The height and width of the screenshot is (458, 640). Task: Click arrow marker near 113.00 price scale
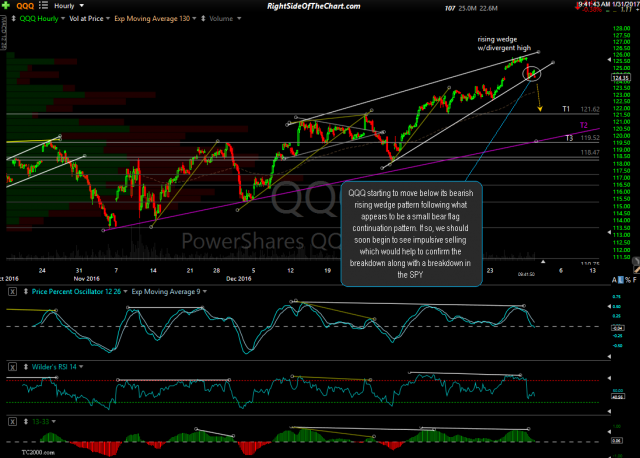pyautogui.click(x=609, y=232)
